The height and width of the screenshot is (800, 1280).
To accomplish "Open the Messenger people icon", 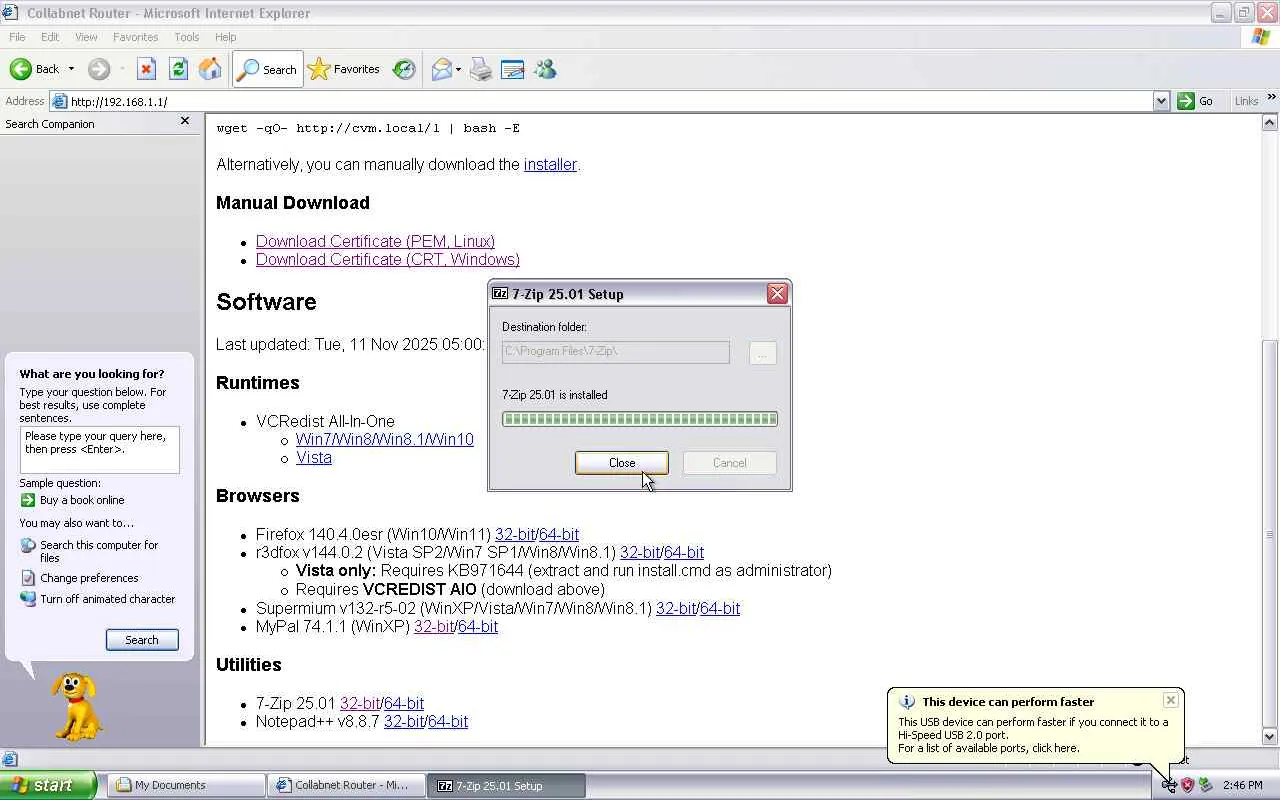I will point(545,69).
